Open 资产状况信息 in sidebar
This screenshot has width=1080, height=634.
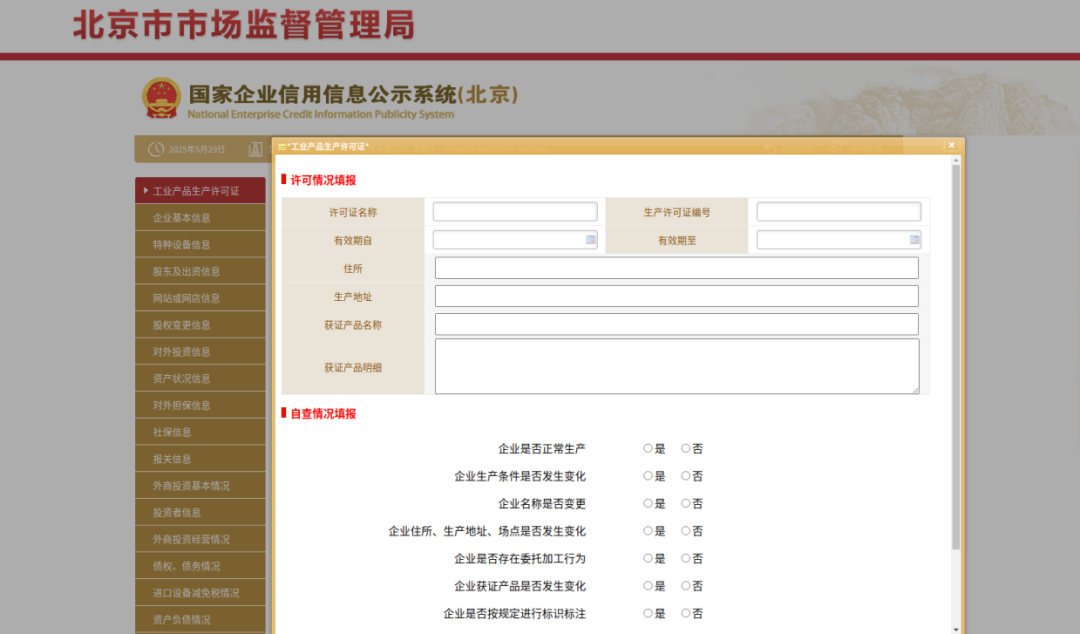[x=200, y=379]
